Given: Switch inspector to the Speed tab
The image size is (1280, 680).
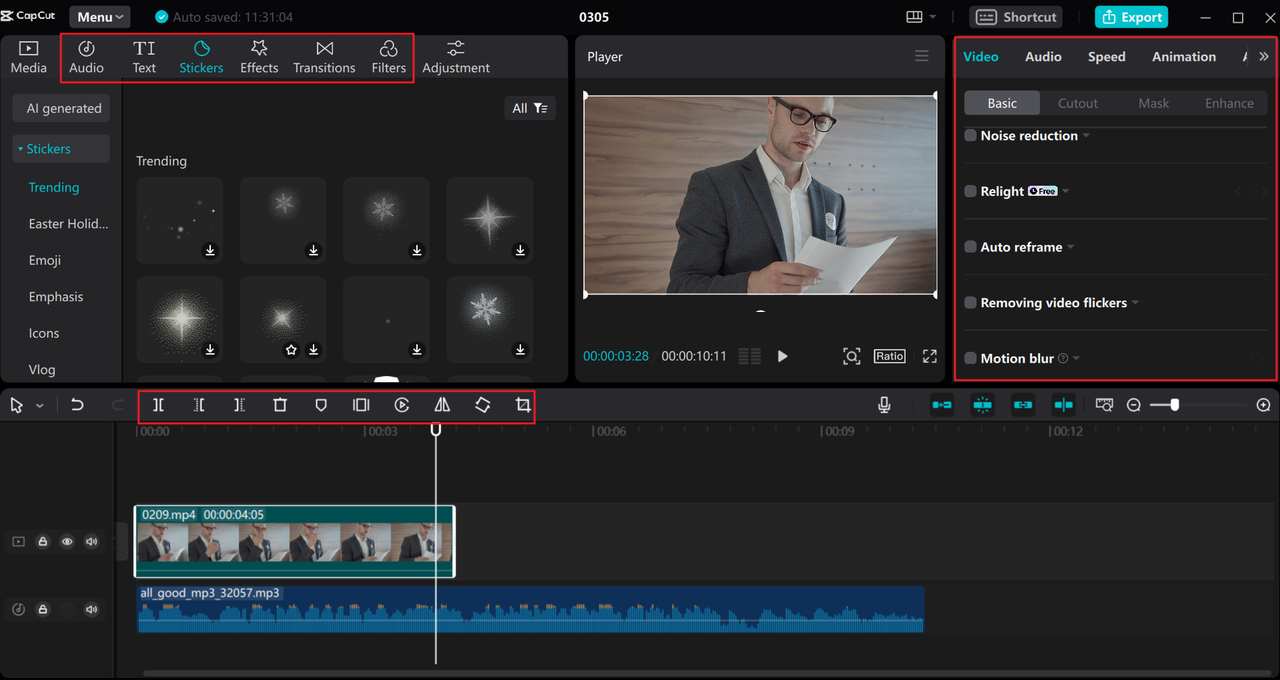Looking at the screenshot, I should tap(1107, 57).
